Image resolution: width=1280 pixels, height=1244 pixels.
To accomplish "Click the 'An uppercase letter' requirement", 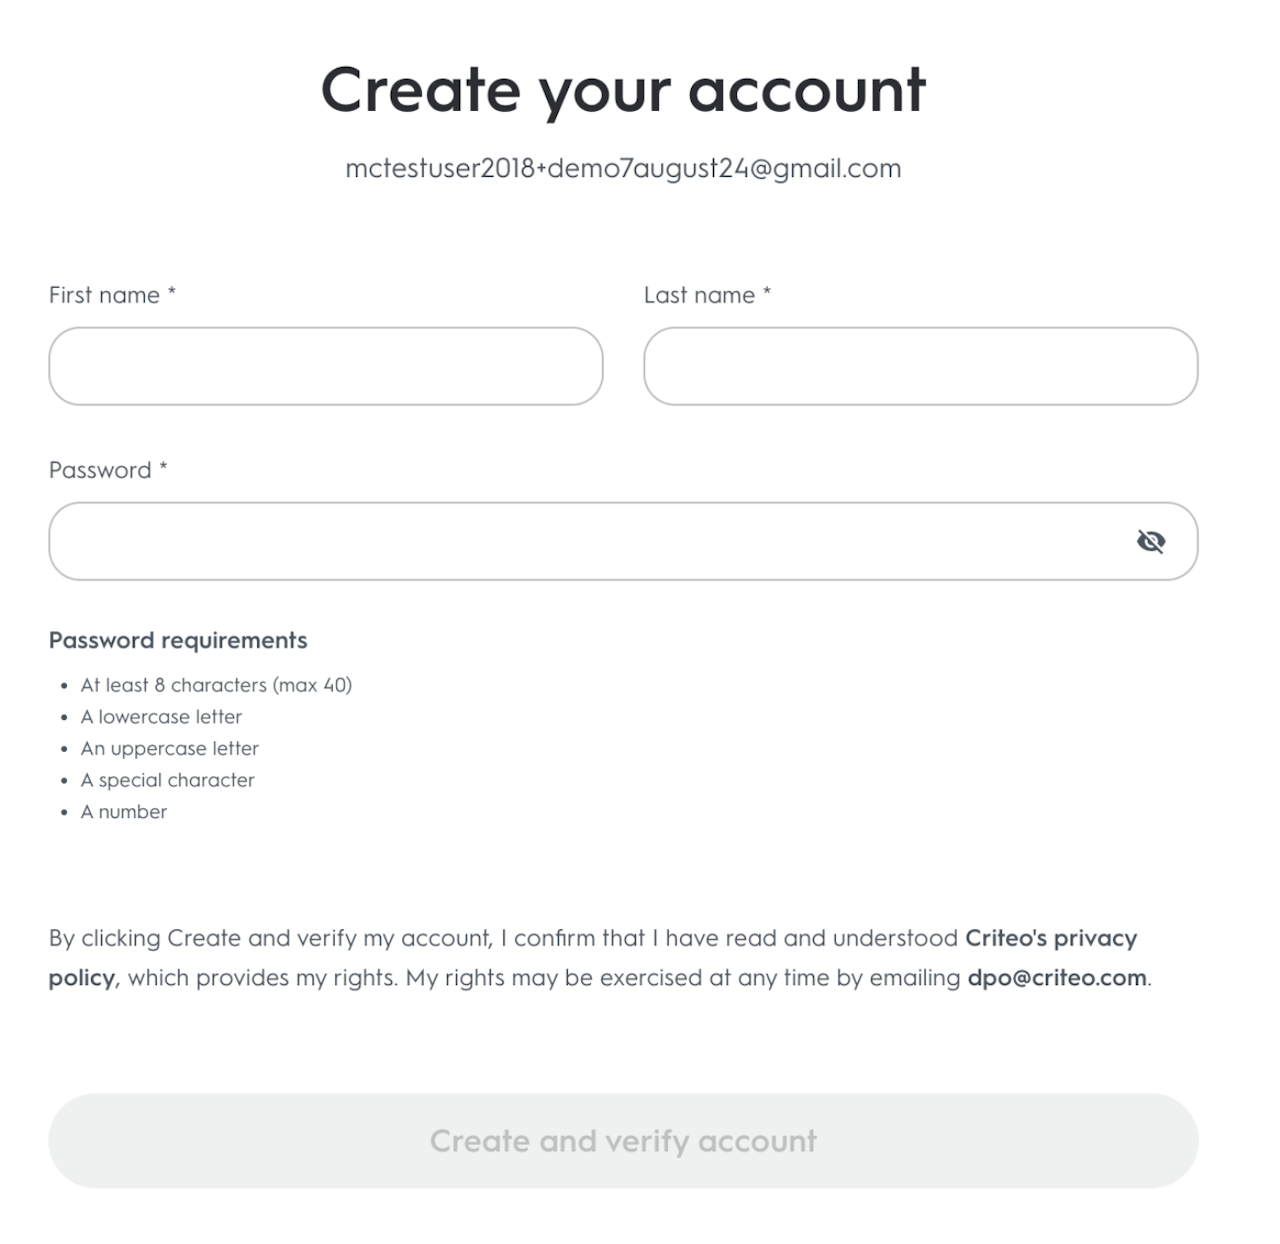I will (x=170, y=748).
